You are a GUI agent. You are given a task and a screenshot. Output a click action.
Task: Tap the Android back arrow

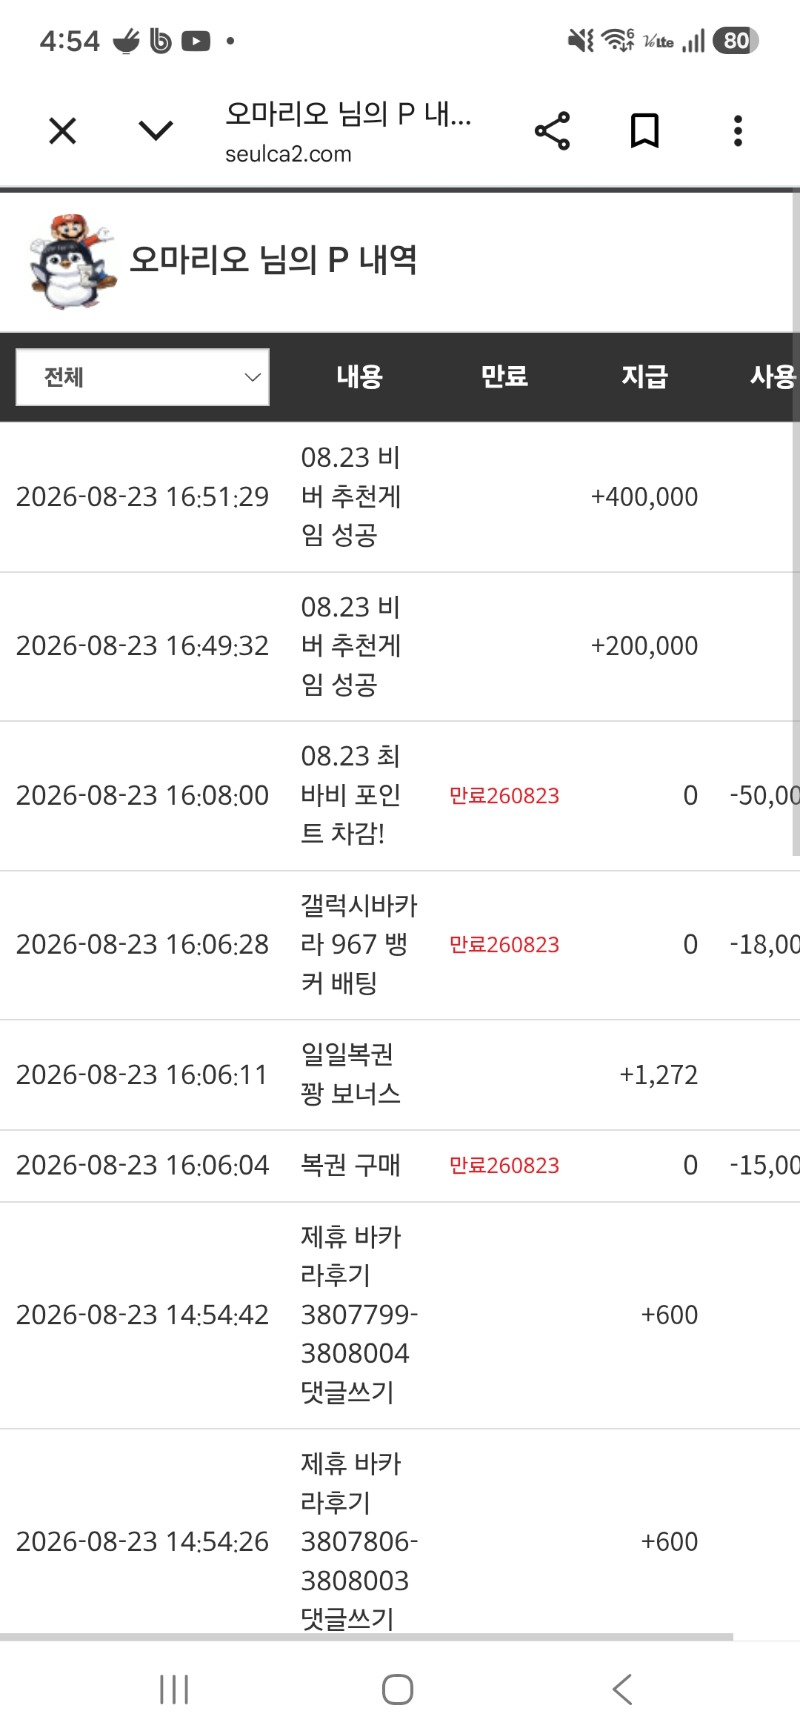622,1690
